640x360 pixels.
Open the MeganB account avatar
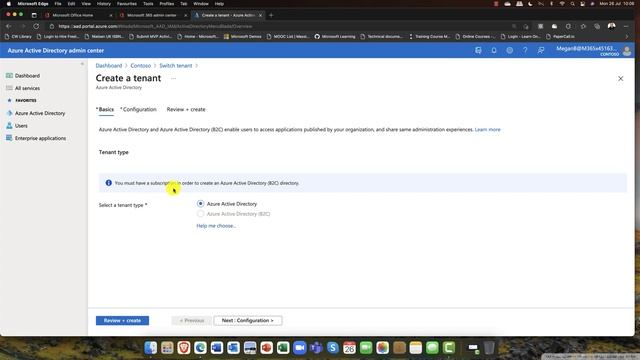tap(627, 51)
